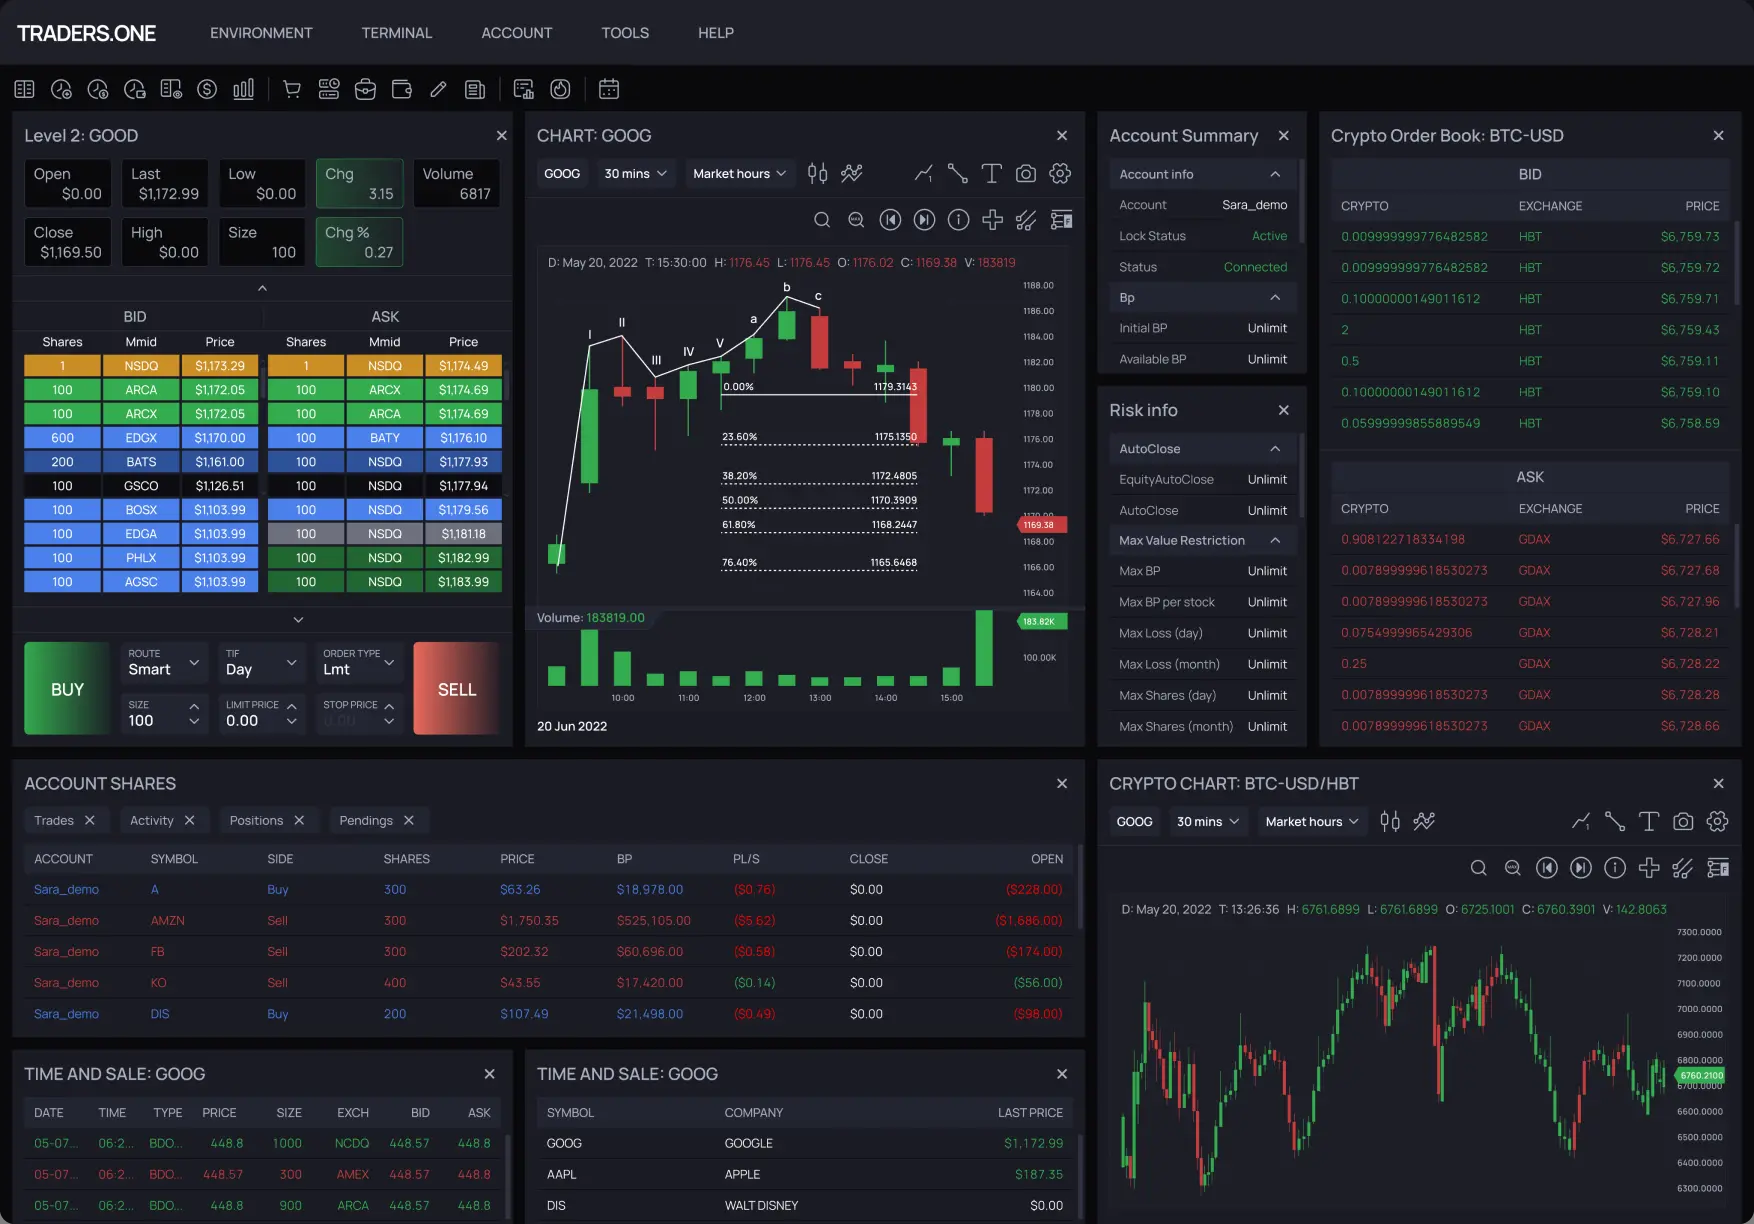Click the red SELL button
Screen dimensions: 1754x1224
456,688
